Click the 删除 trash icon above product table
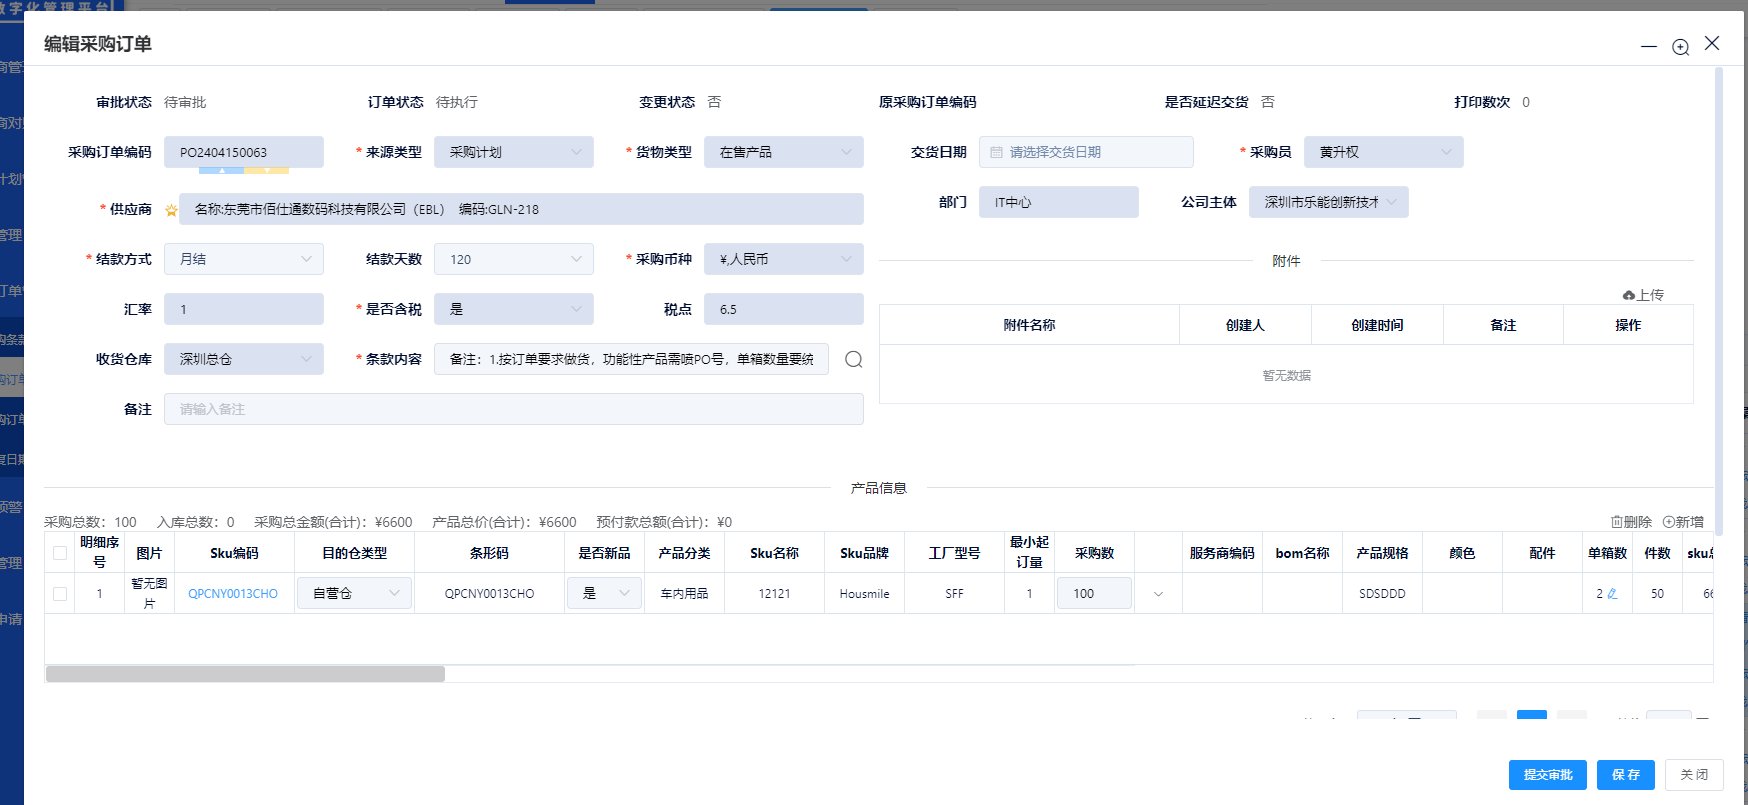This screenshot has width=1748, height=805. point(1616,522)
